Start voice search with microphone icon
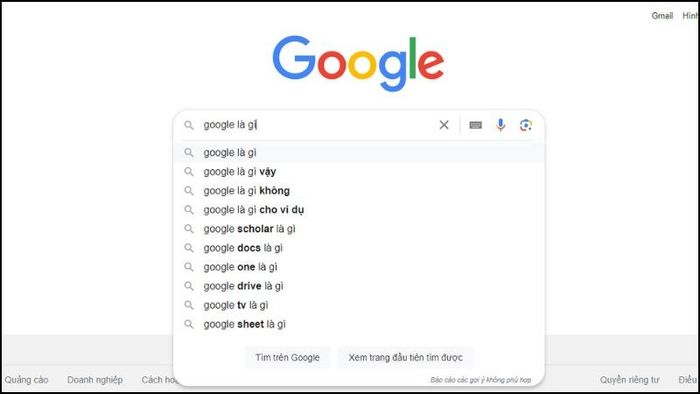This screenshot has width=700, height=394. point(500,125)
